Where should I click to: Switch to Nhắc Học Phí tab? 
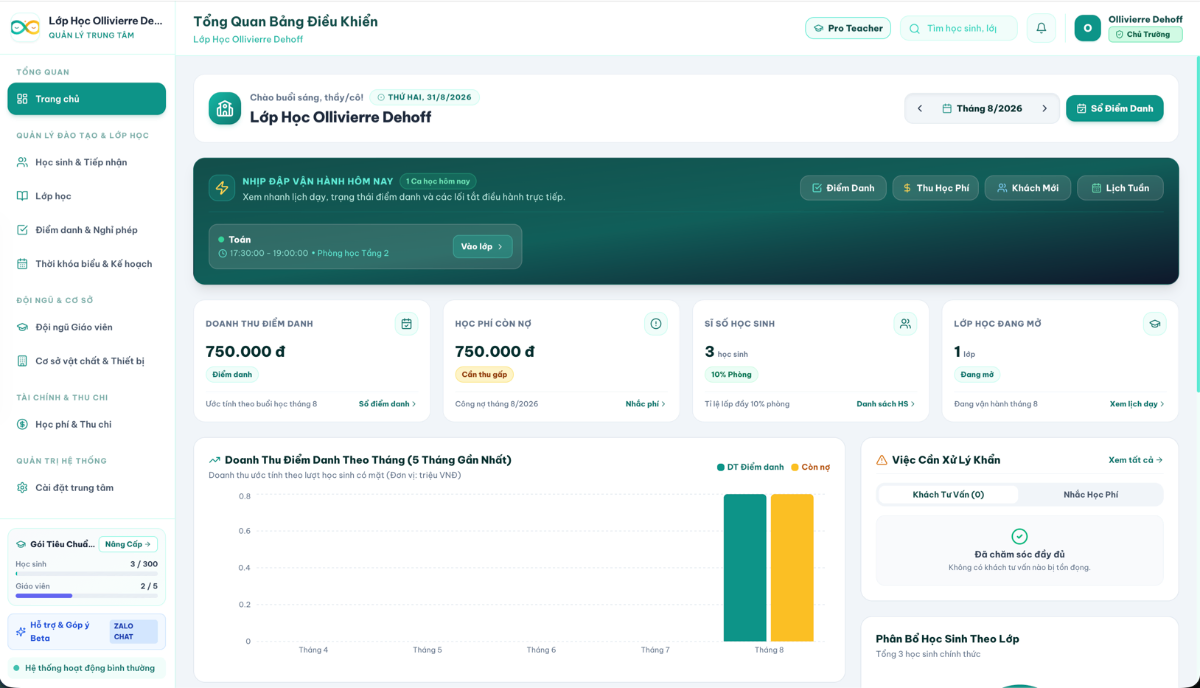tap(1090, 495)
